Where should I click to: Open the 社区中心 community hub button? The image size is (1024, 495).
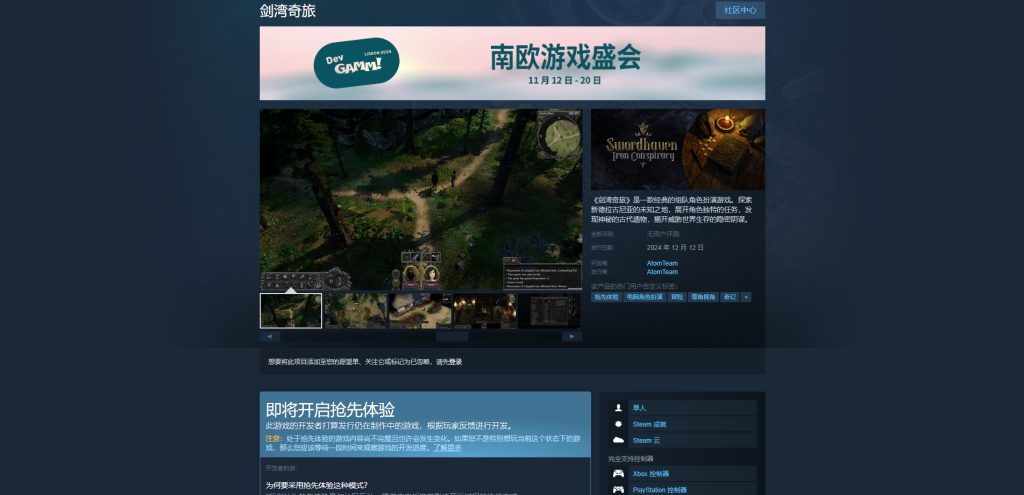tap(740, 10)
